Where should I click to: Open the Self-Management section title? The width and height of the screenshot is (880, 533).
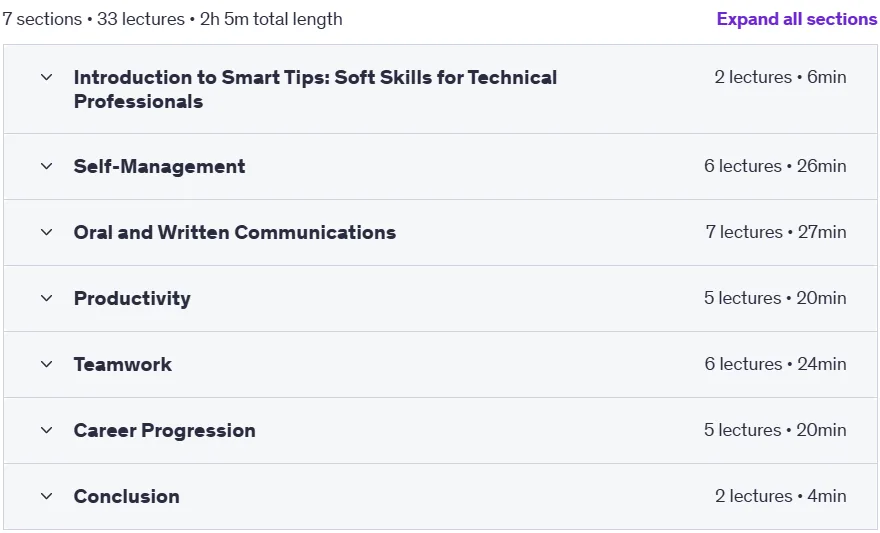click(x=159, y=166)
